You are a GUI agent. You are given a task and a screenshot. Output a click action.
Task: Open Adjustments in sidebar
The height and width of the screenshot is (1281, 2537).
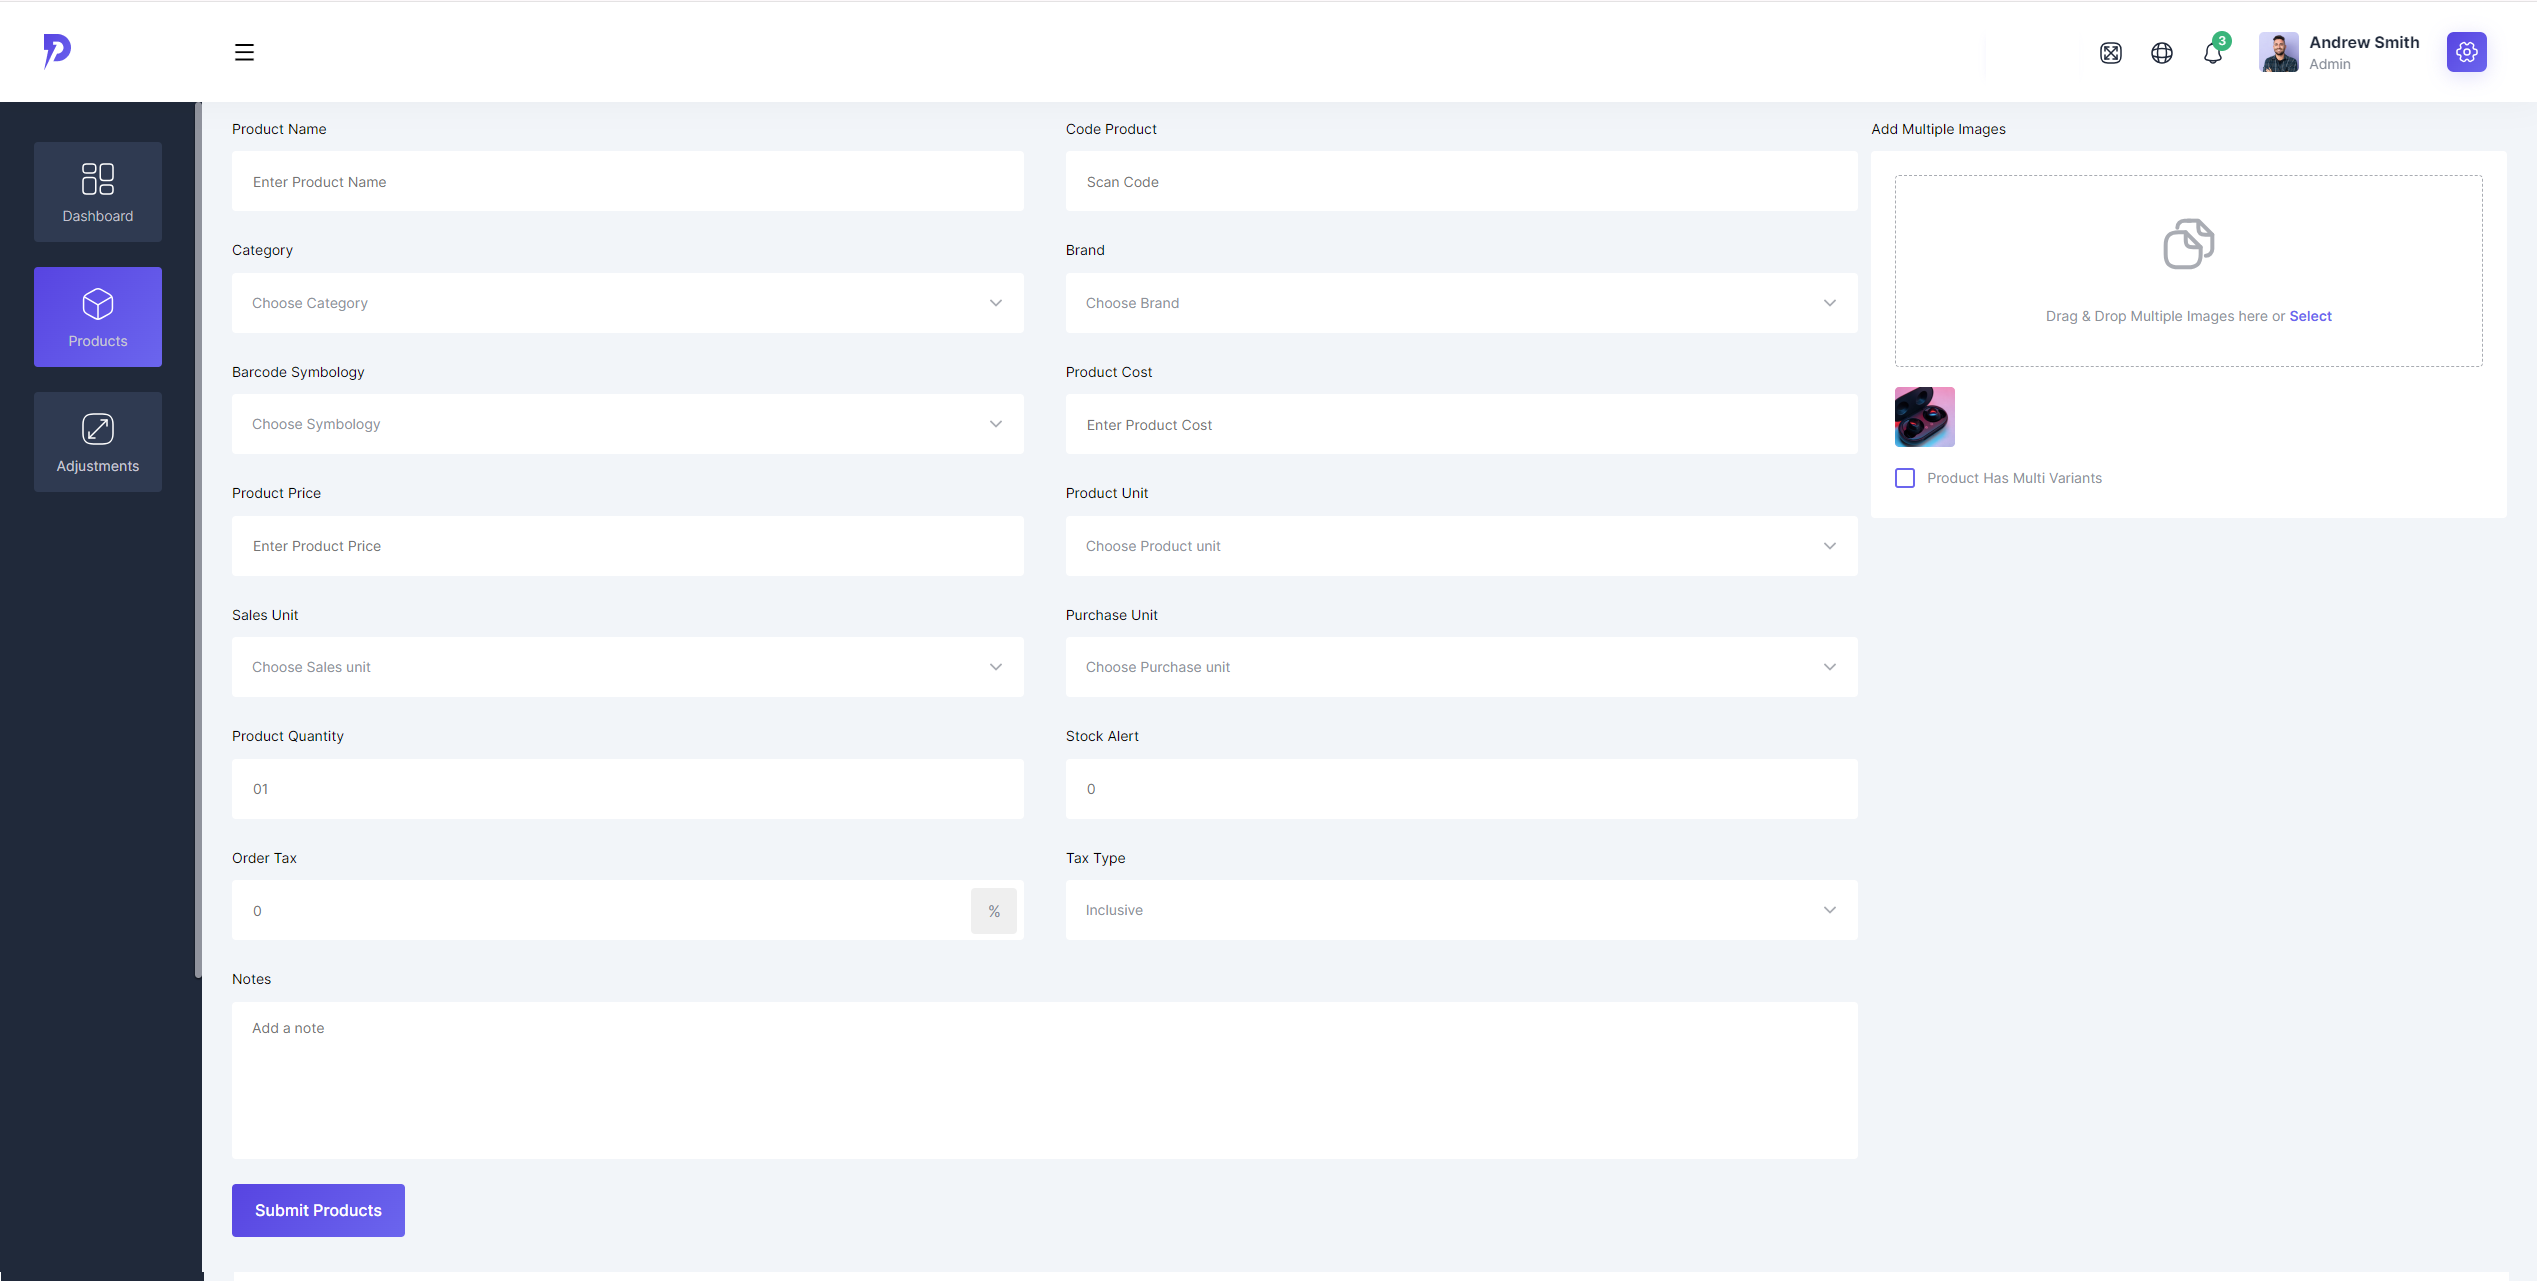(x=98, y=442)
